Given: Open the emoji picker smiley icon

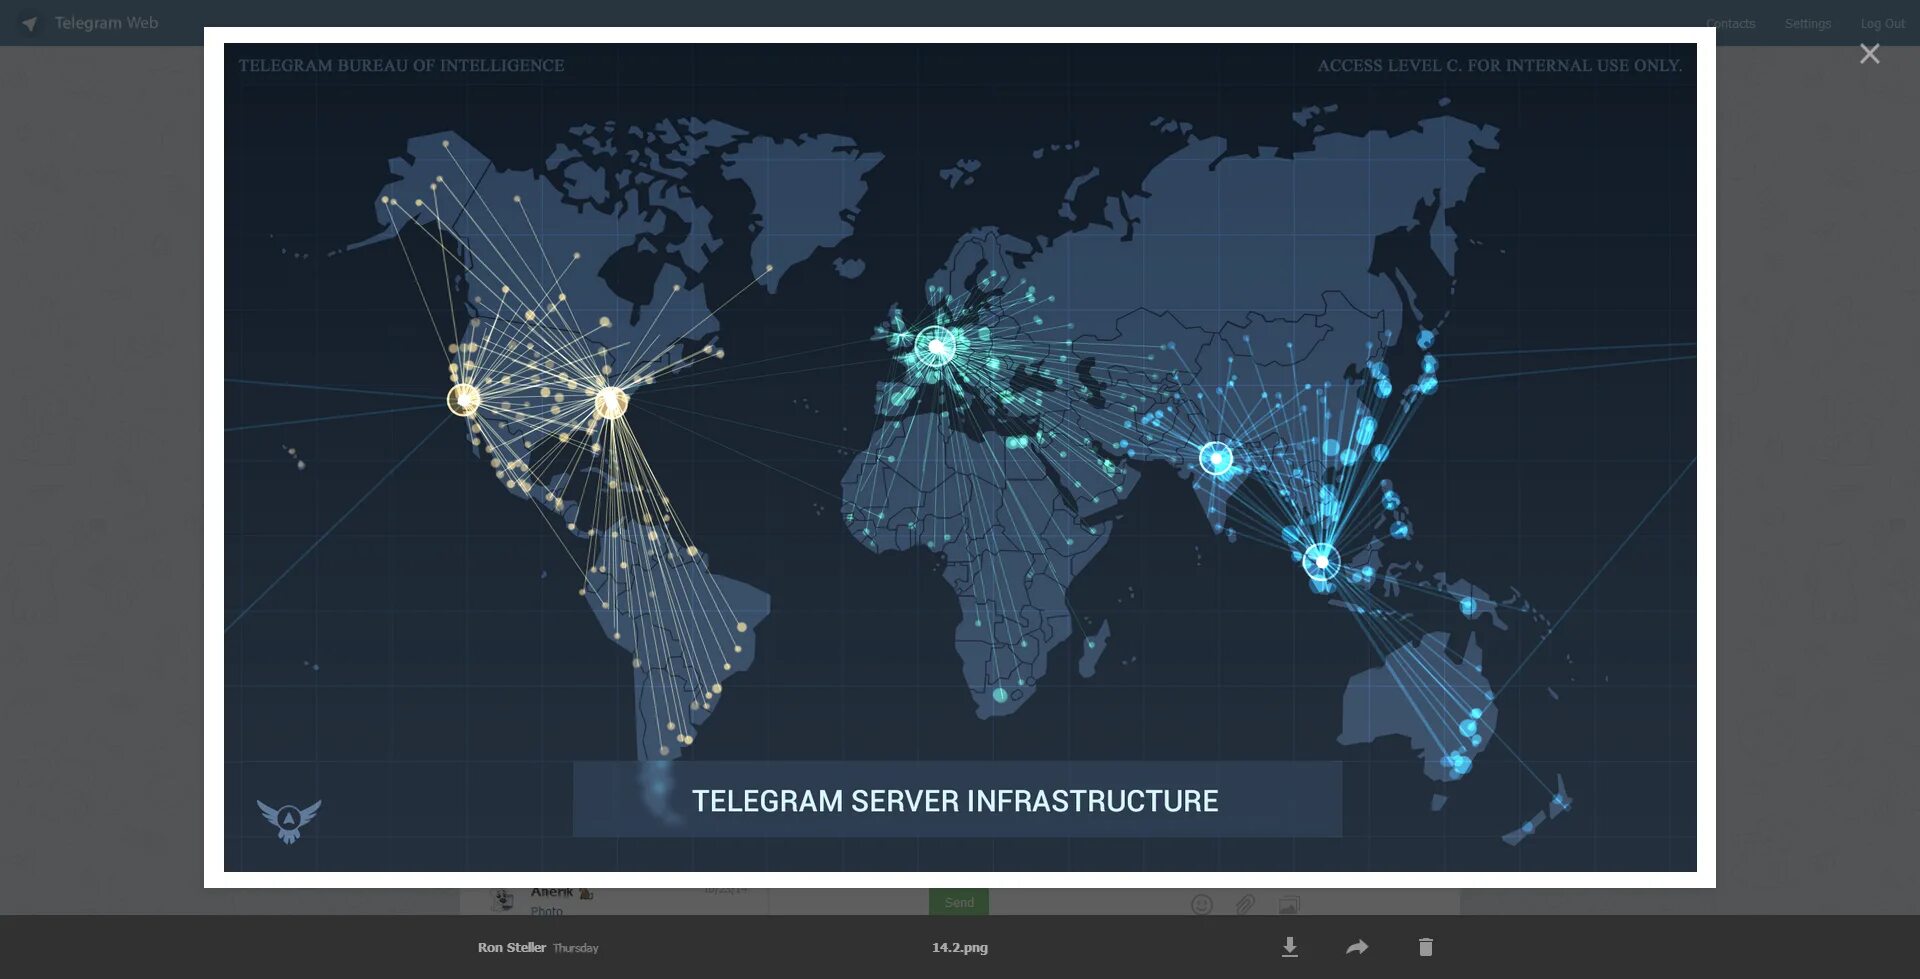Looking at the screenshot, I should 1202,905.
